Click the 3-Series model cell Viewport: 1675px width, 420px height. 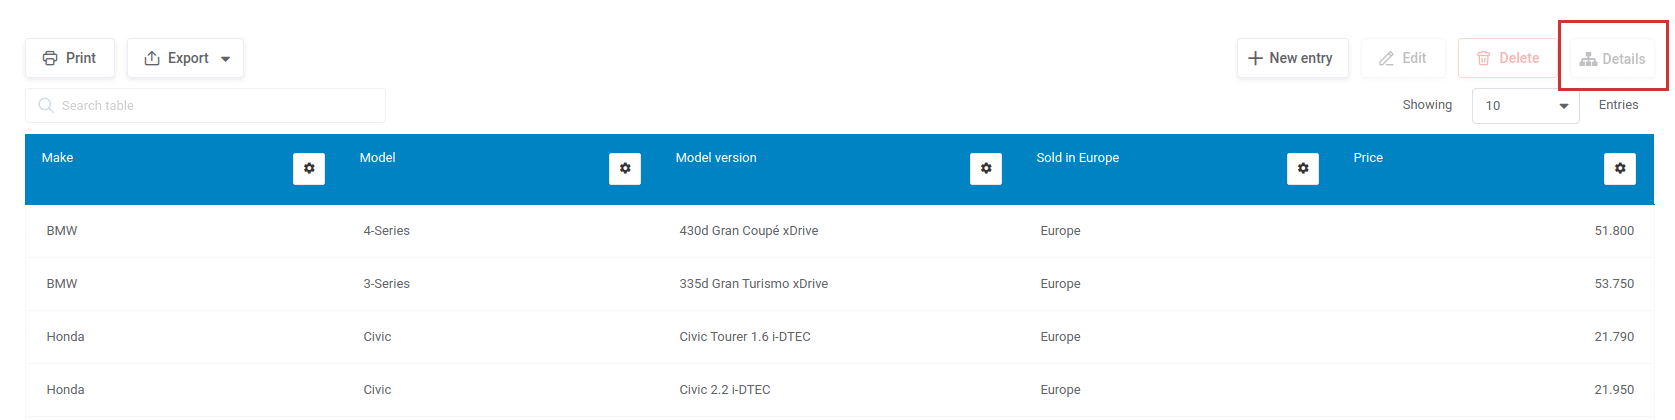(x=387, y=284)
